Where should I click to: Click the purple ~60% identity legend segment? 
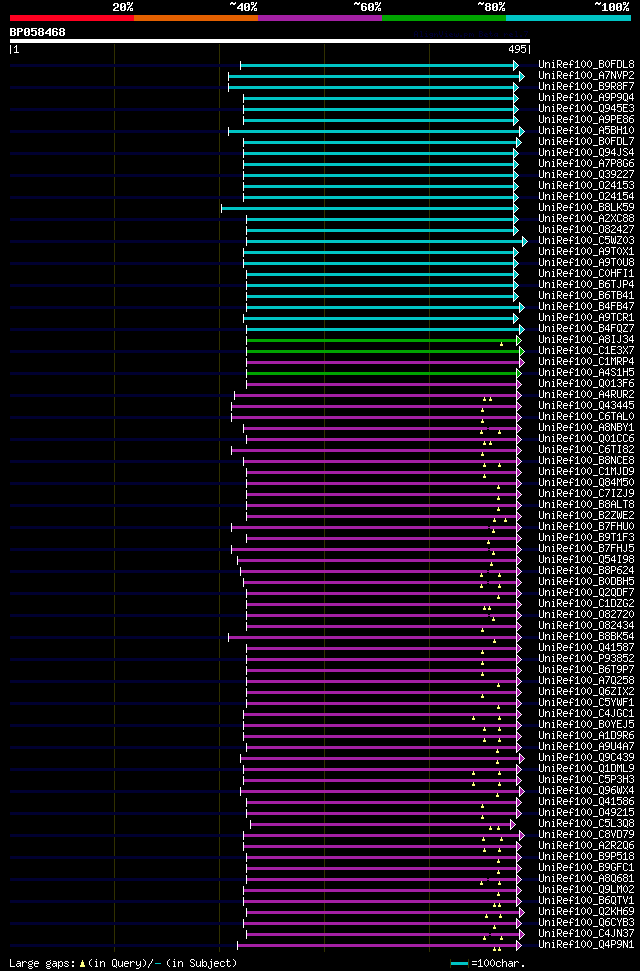(320, 18)
